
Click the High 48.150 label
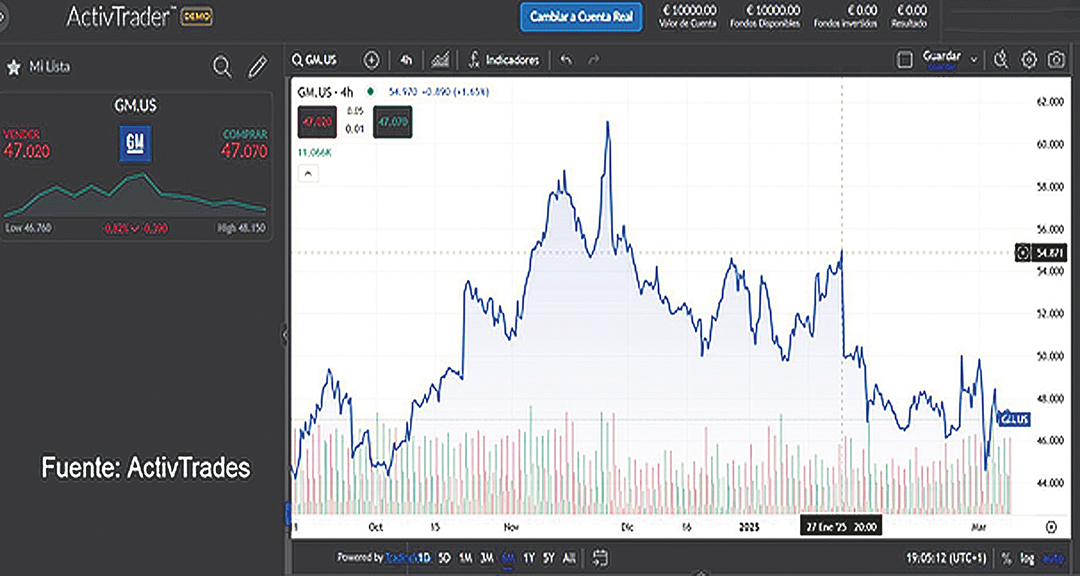242,228
